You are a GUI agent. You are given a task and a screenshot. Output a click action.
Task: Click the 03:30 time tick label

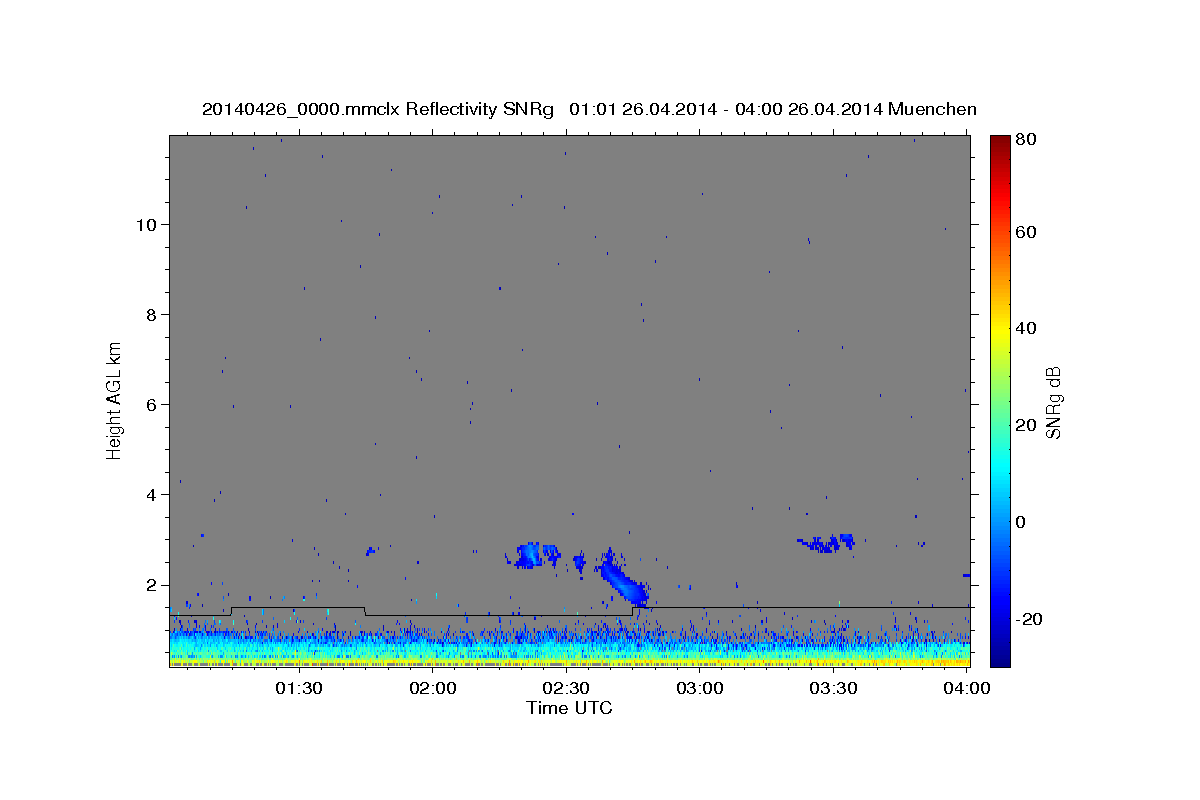pos(833,688)
